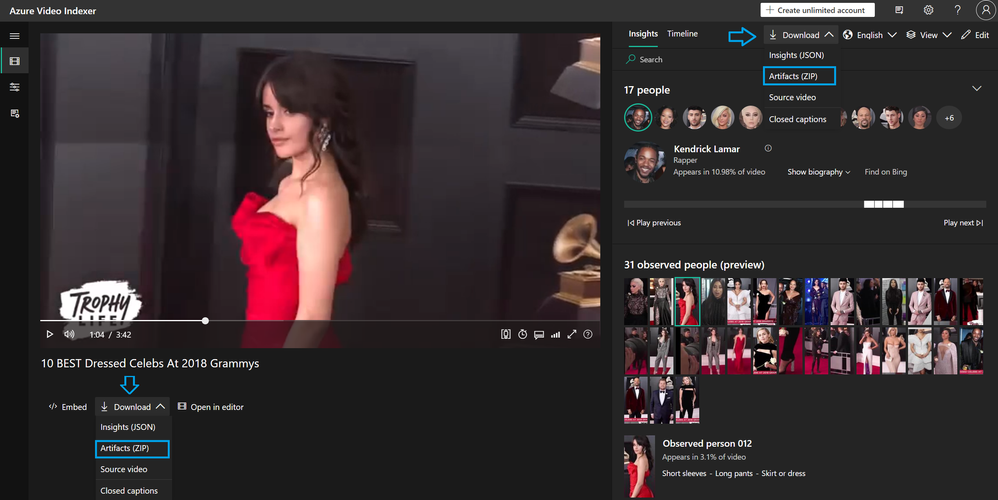Image resolution: width=998 pixels, height=500 pixels.
Task: Click Open in editor
Action: tap(211, 407)
